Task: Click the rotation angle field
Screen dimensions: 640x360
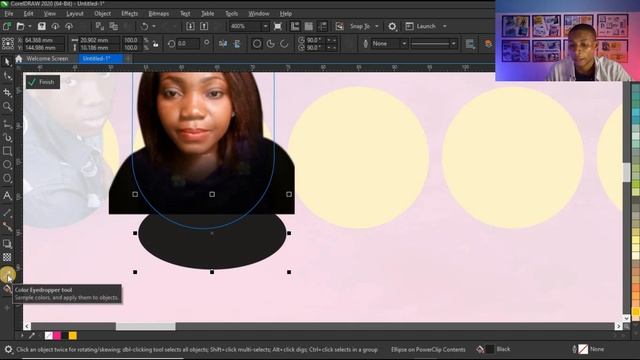Action: (x=188, y=43)
